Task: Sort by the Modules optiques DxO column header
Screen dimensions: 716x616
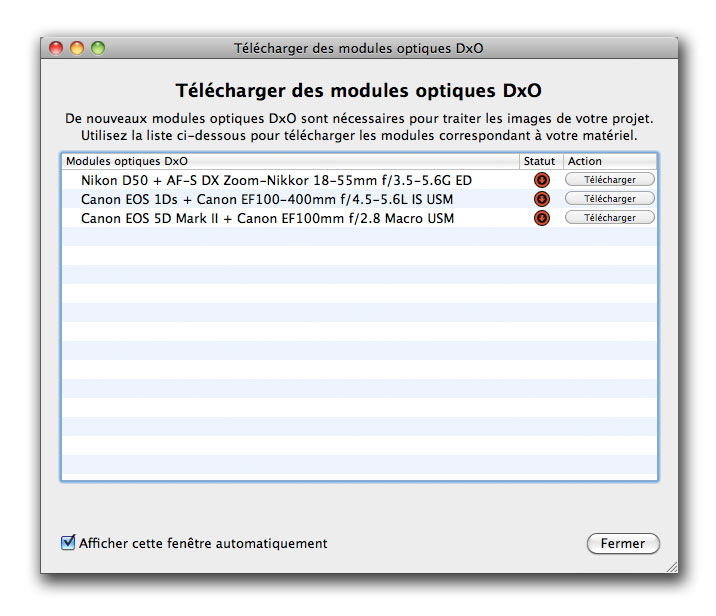Action: pos(290,161)
